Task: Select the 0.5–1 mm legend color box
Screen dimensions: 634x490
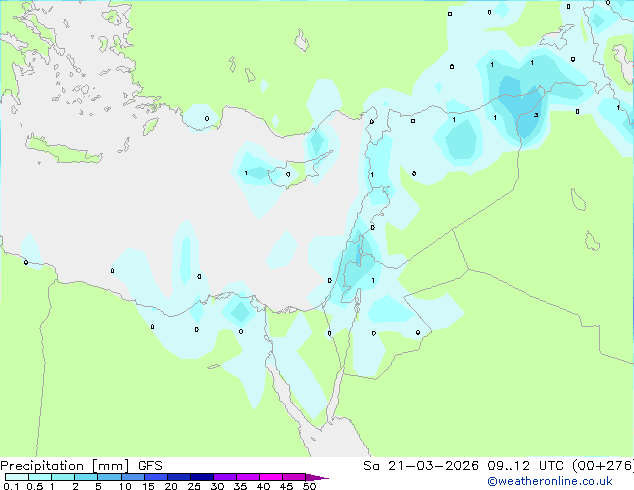Action: click(x=40, y=477)
